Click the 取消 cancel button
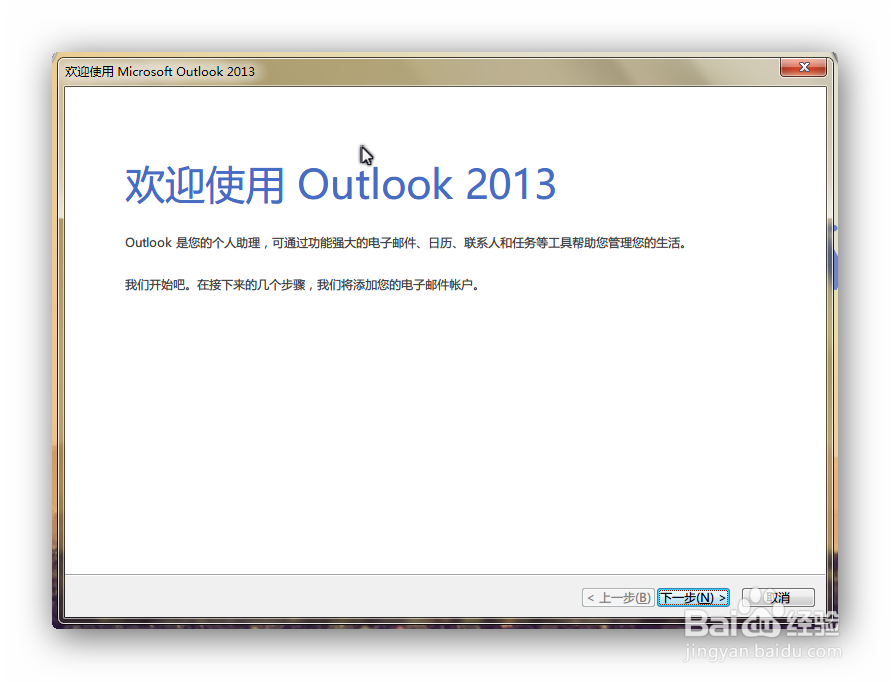 [x=778, y=597]
